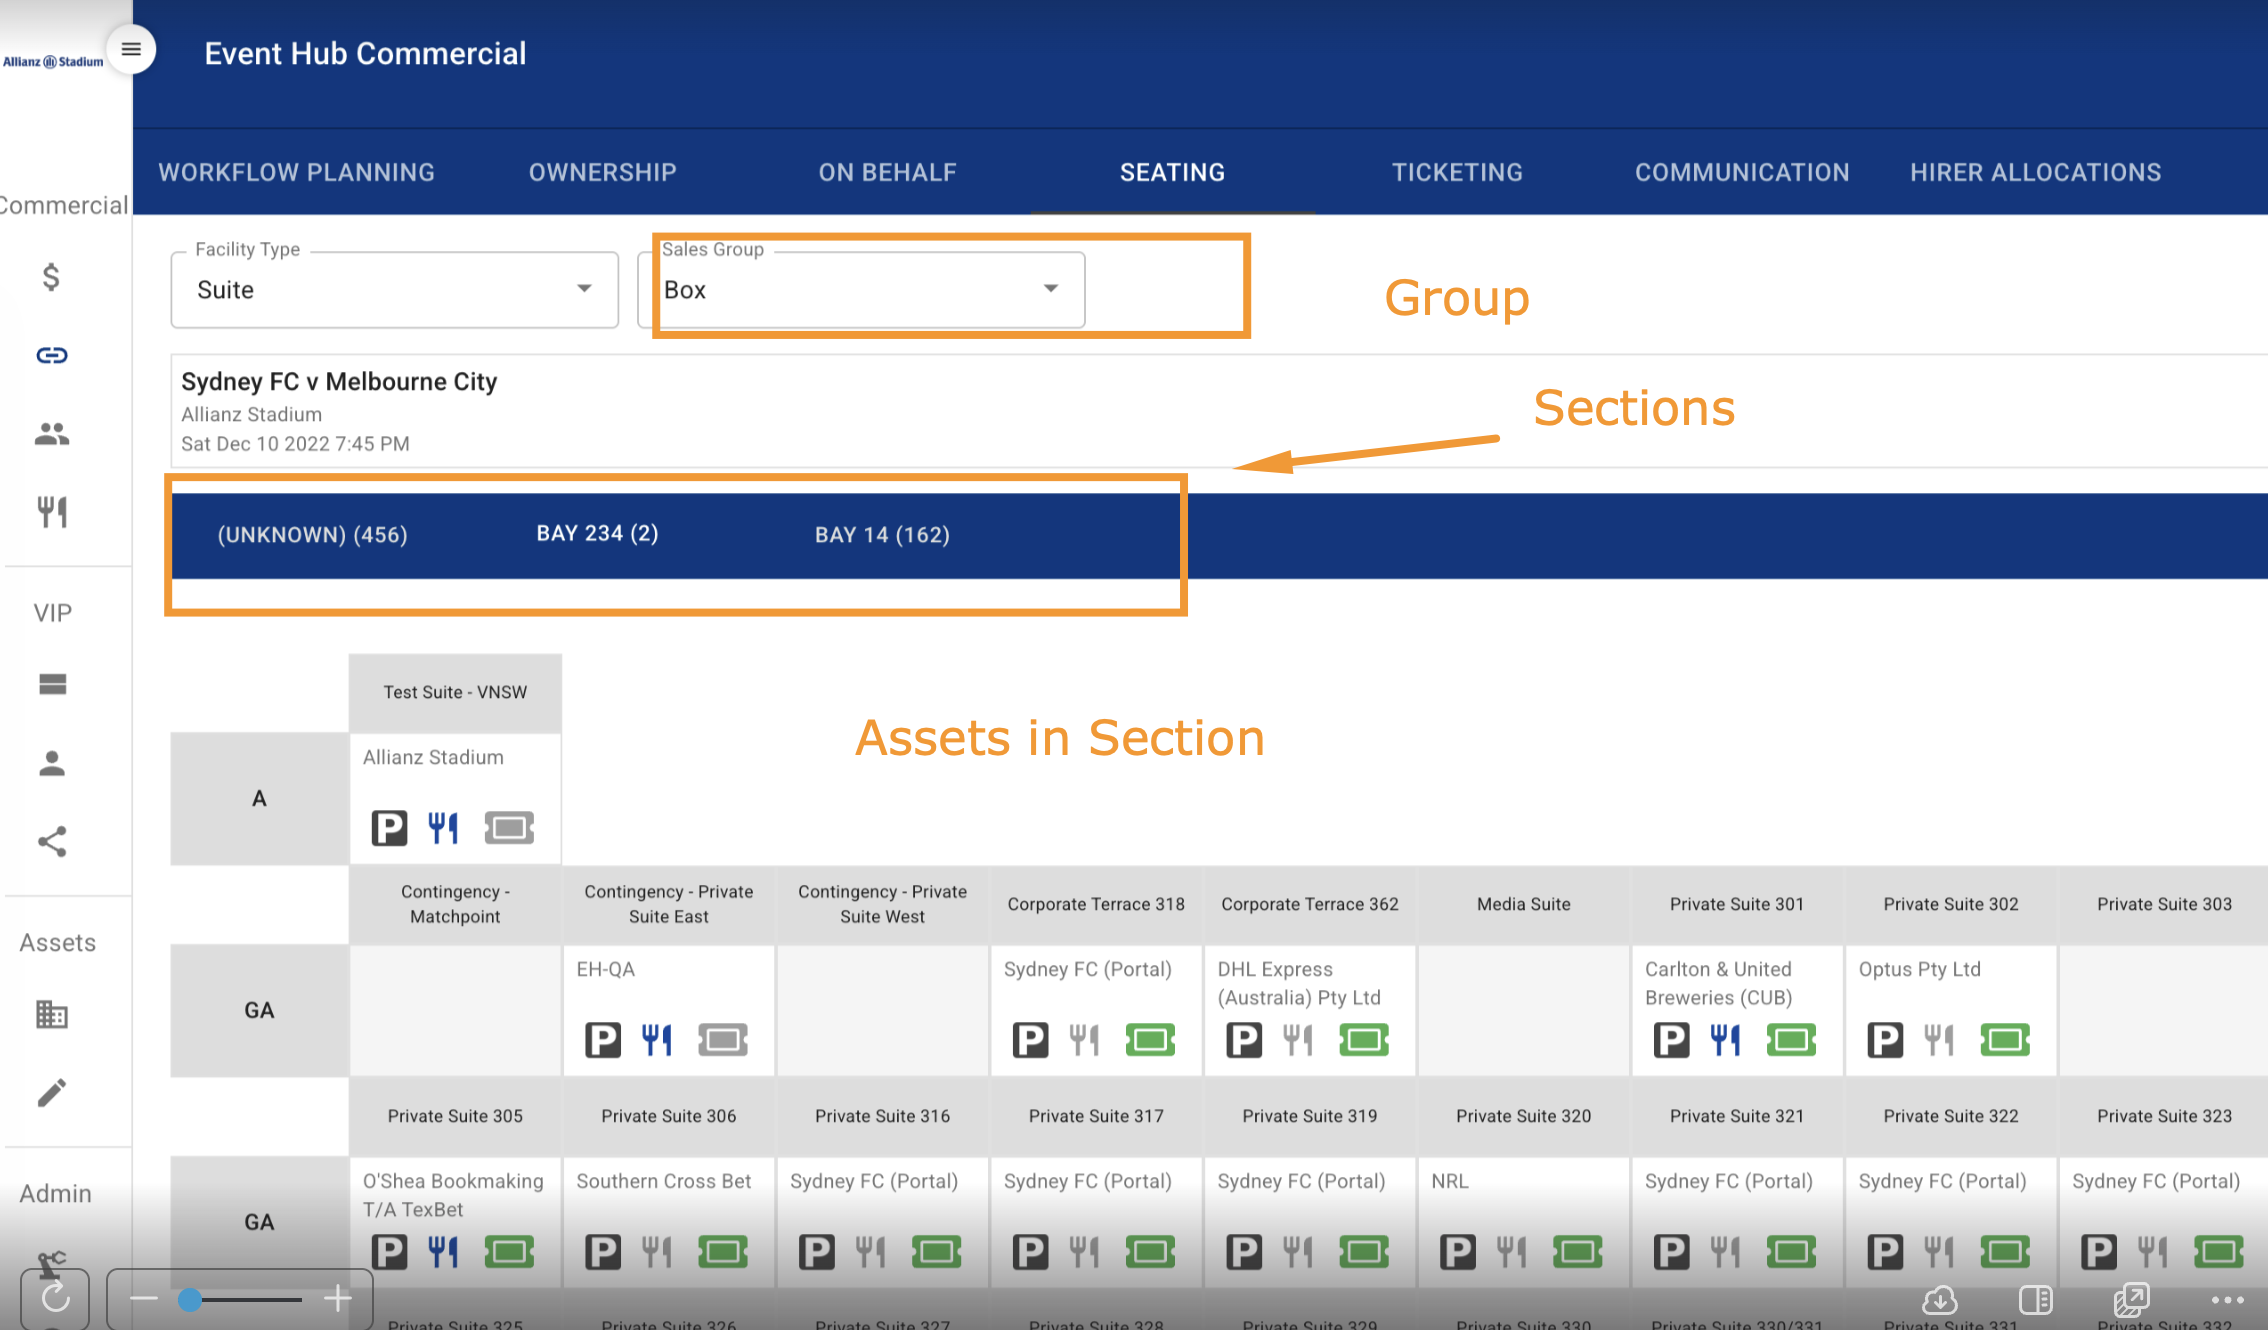The height and width of the screenshot is (1330, 2268).
Task: Select the link icon in the sidebar
Action: 52,355
